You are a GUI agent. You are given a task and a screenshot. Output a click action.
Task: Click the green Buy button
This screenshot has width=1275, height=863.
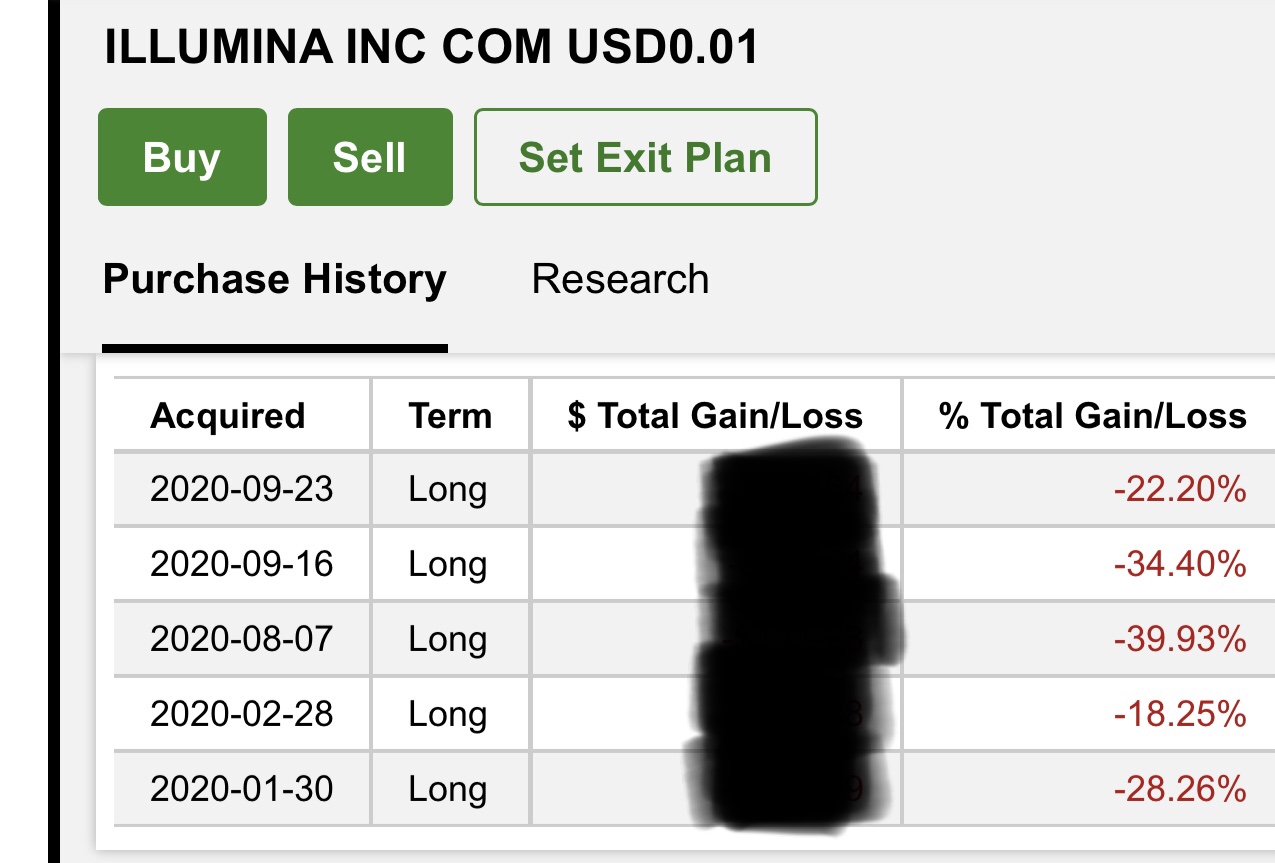[182, 158]
